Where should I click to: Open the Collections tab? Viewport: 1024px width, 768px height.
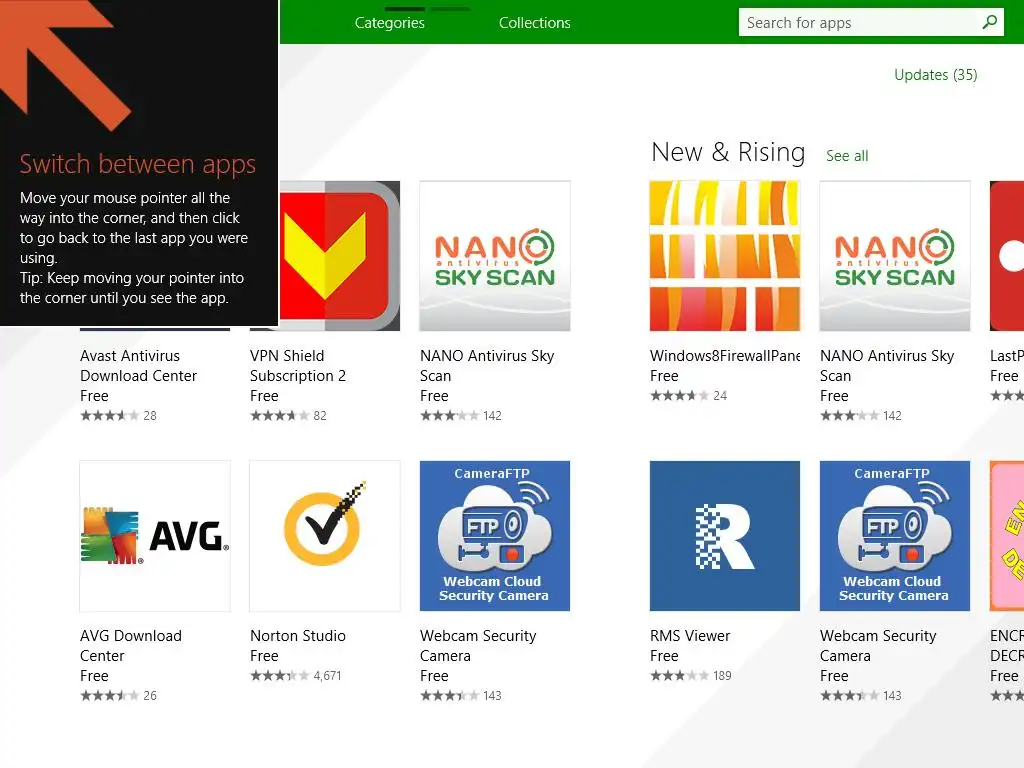pyautogui.click(x=534, y=23)
